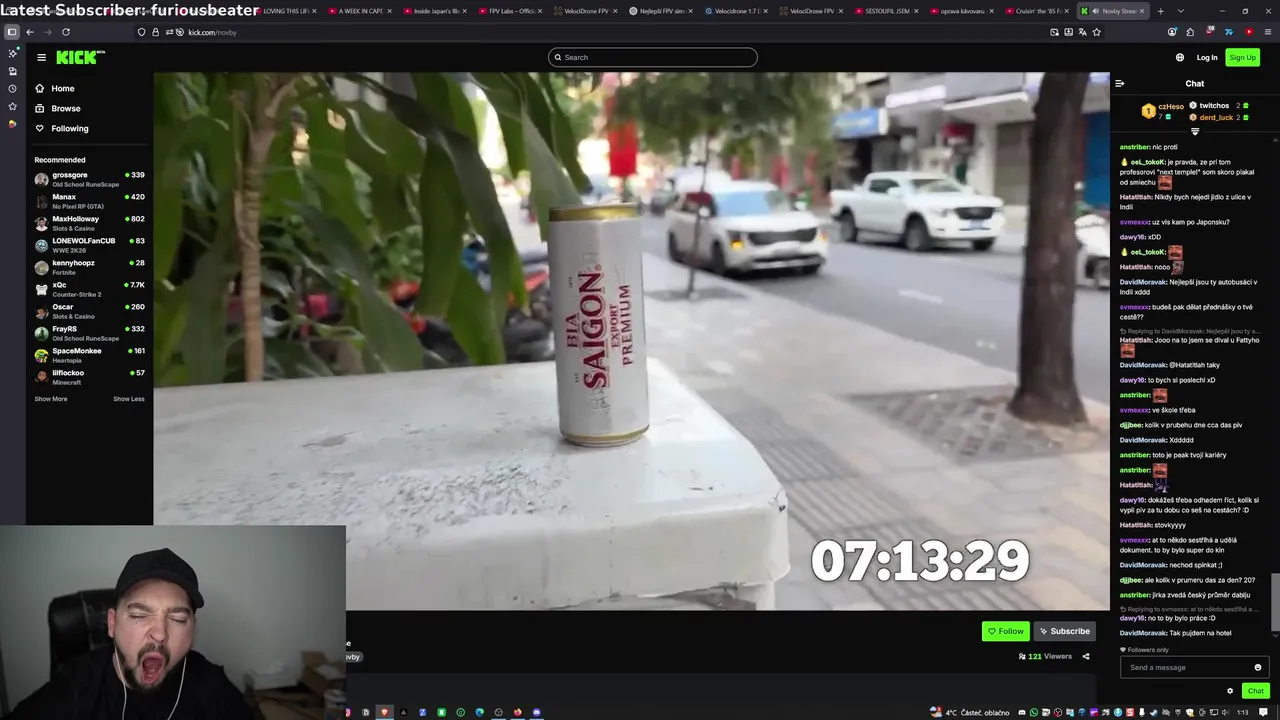Click browser back arrow
The height and width of the screenshot is (720, 1280).
click(30, 32)
